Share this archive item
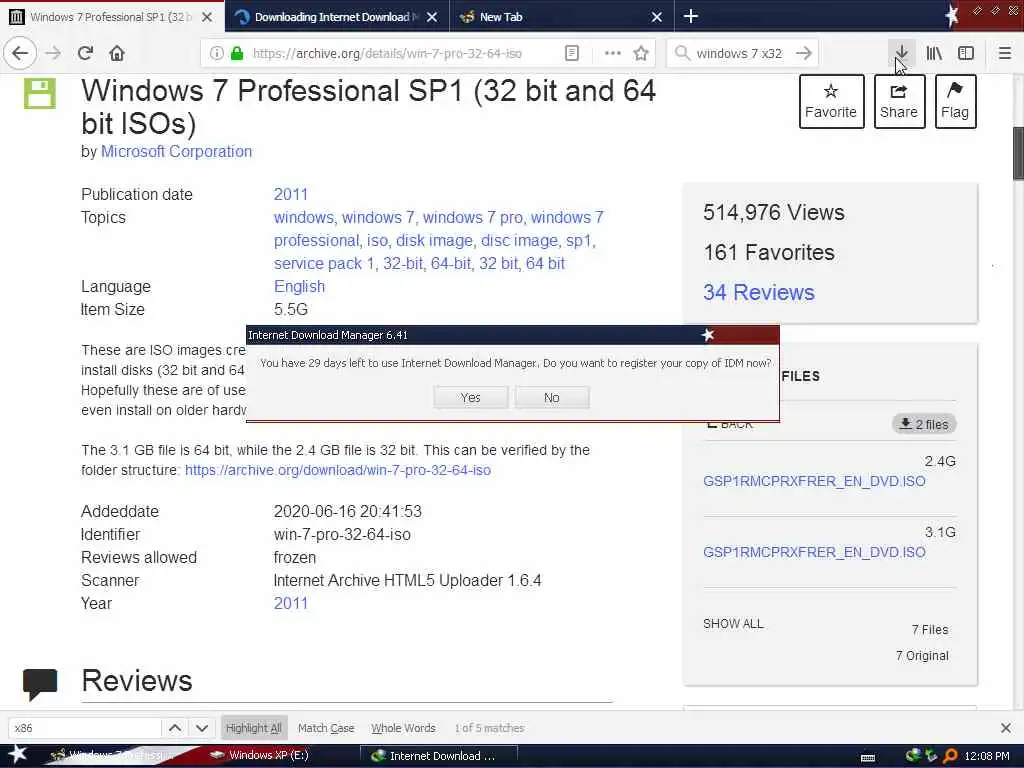The height and width of the screenshot is (768, 1024). [899, 101]
